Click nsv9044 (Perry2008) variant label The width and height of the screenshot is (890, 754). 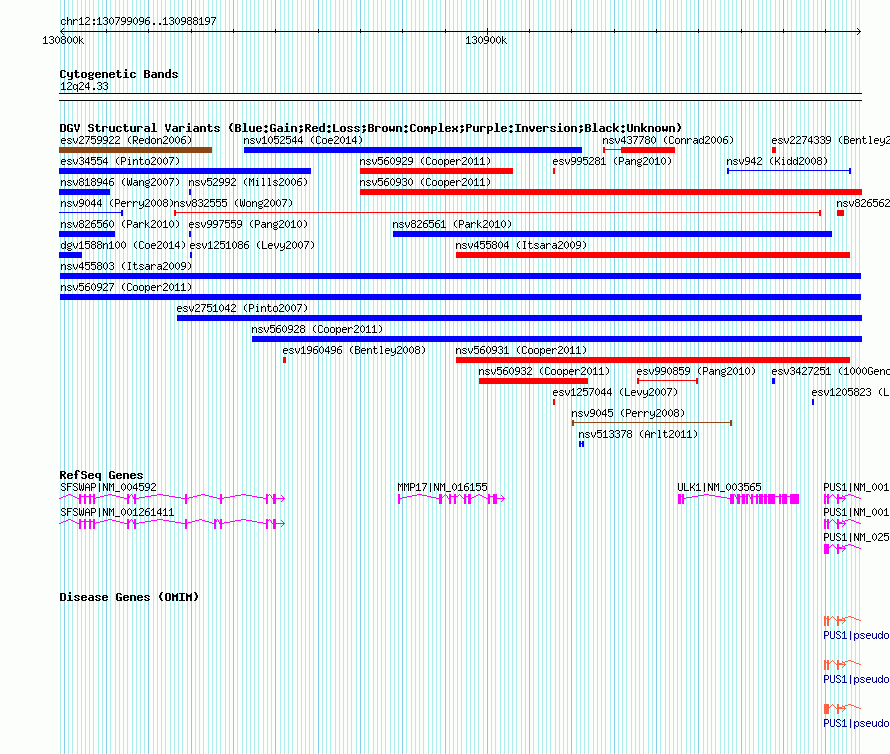[x=116, y=203]
